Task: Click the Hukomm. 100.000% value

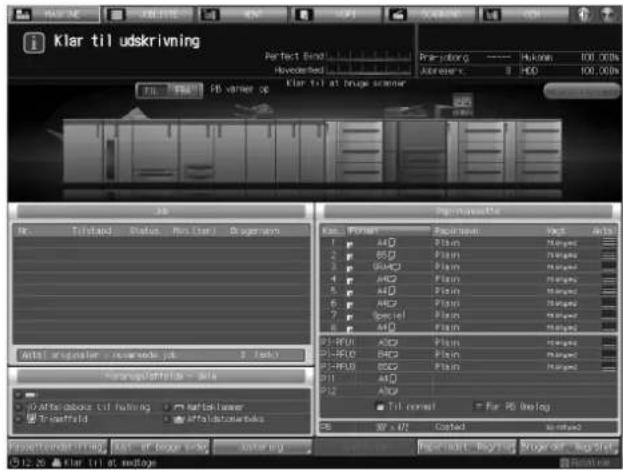Action: [x=600, y=57]
